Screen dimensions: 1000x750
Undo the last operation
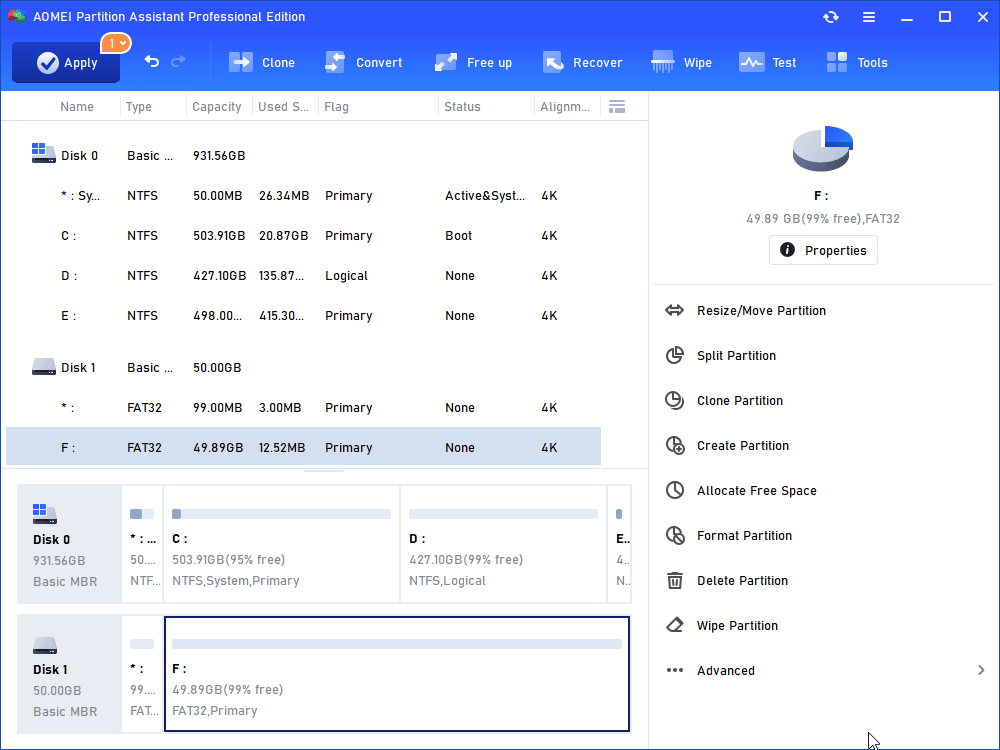tap(152, 61)
